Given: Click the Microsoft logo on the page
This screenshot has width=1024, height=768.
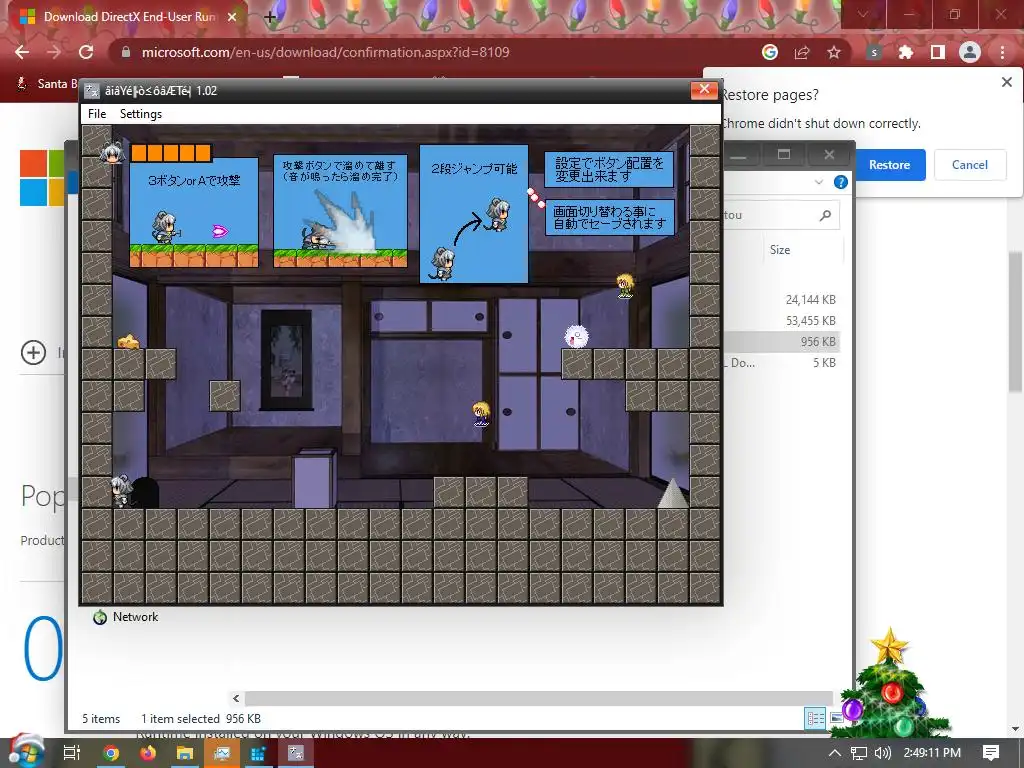Looking at the screenshot, I should (42, 178).
